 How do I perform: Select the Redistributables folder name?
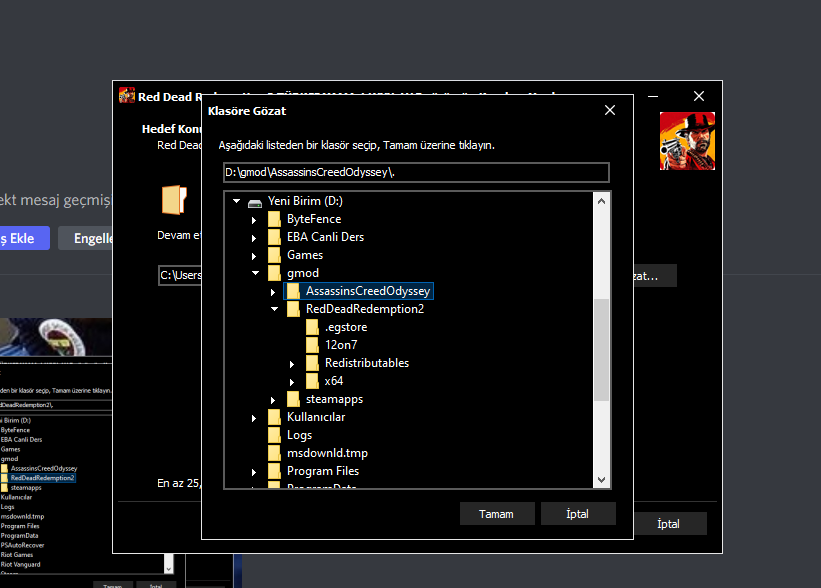click(367, 363)
